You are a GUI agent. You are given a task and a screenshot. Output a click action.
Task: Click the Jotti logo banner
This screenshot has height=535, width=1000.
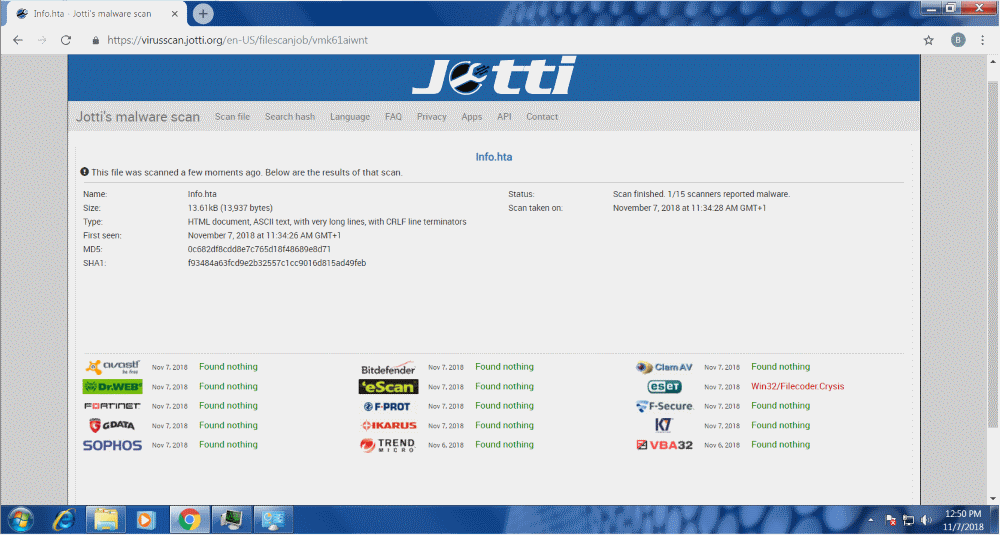coord(494,77)
